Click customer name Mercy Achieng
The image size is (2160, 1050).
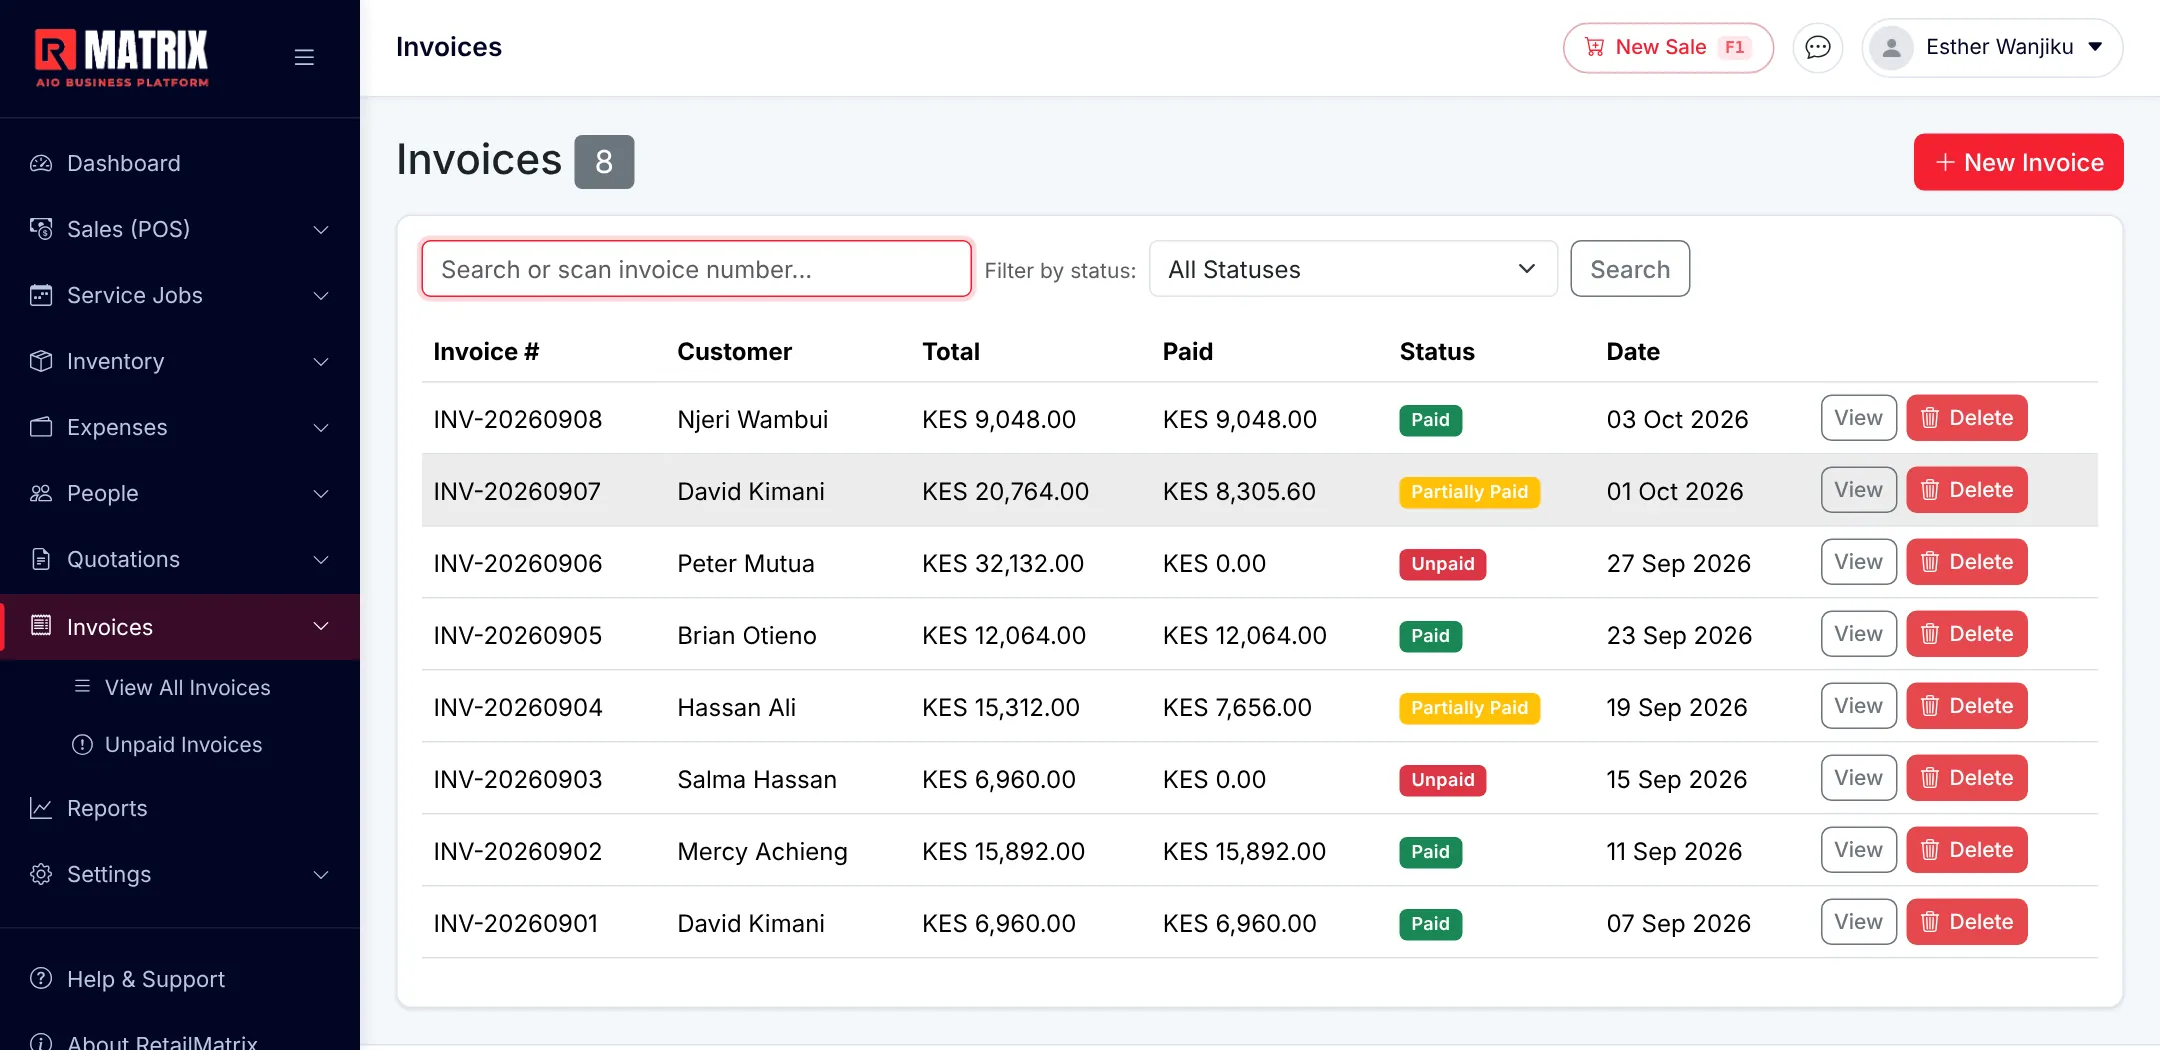point(762,852)
